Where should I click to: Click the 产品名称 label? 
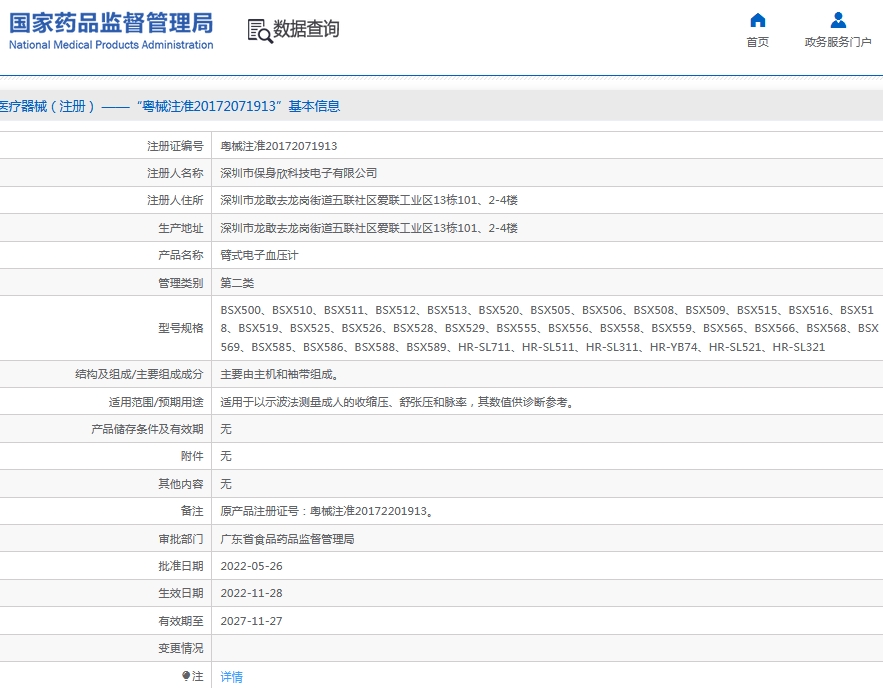181,255
